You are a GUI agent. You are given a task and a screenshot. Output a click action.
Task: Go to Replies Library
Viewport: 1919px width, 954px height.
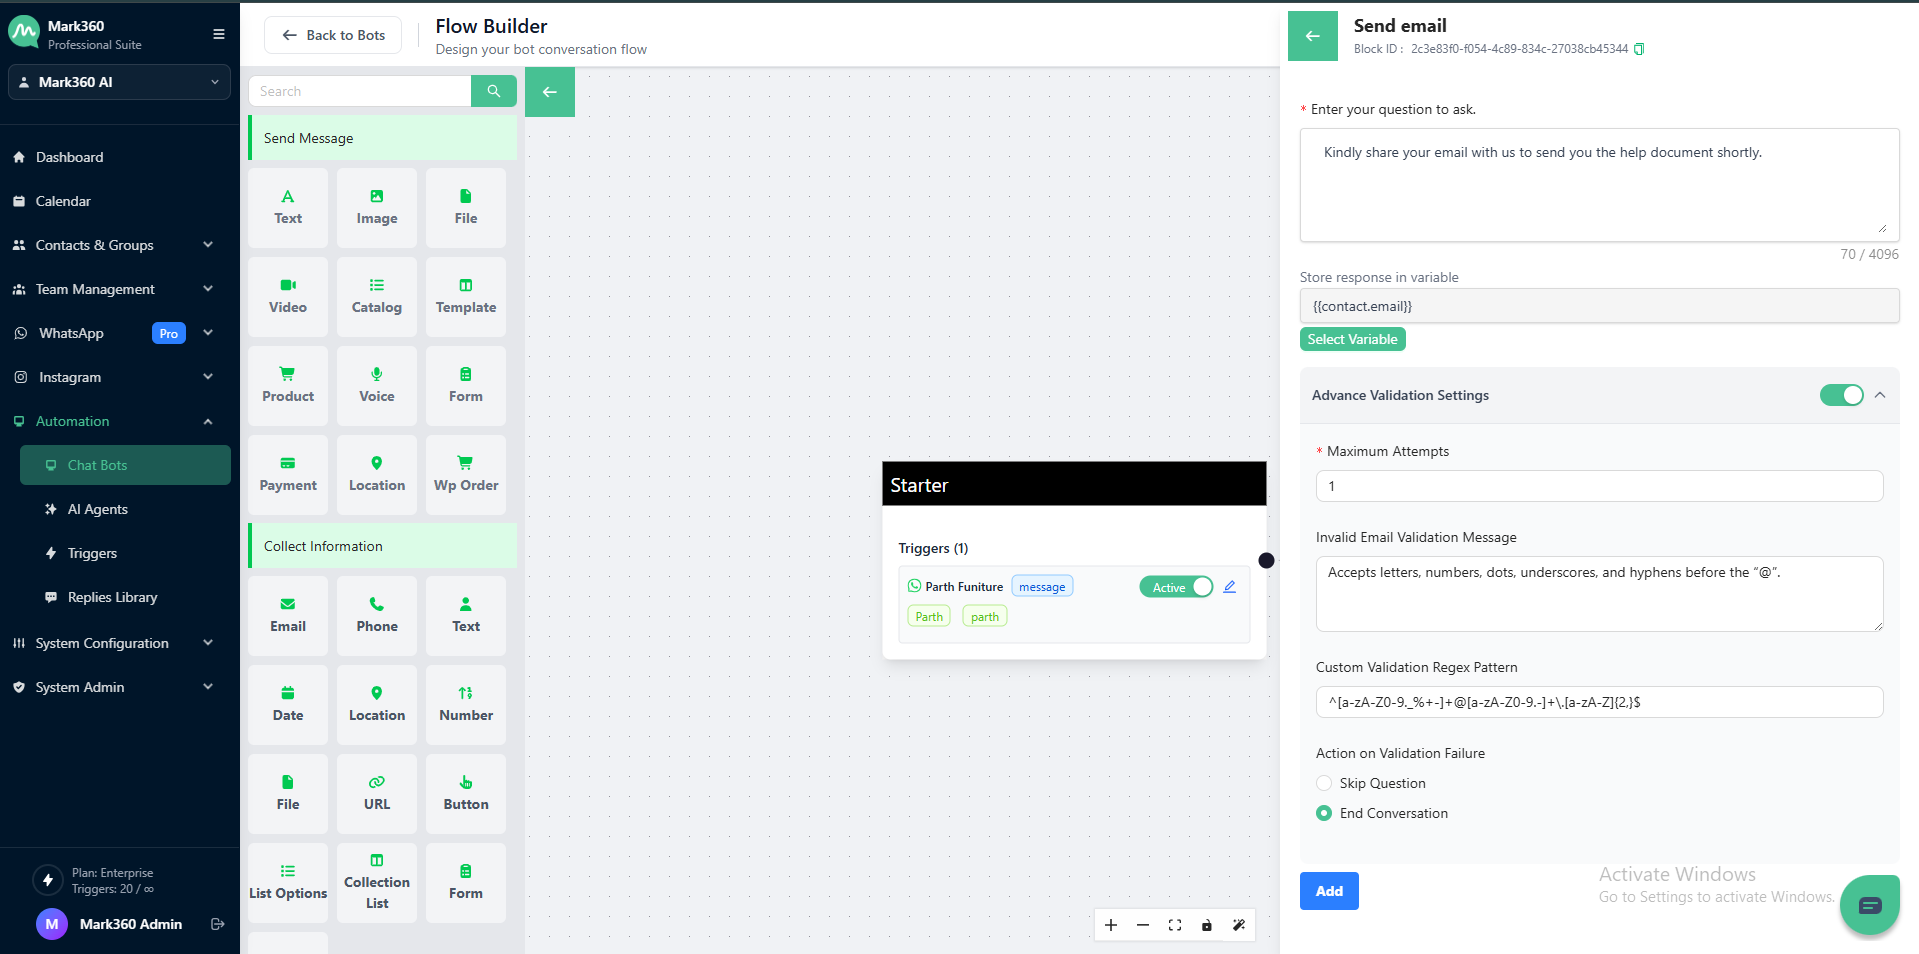pos(112,597)
